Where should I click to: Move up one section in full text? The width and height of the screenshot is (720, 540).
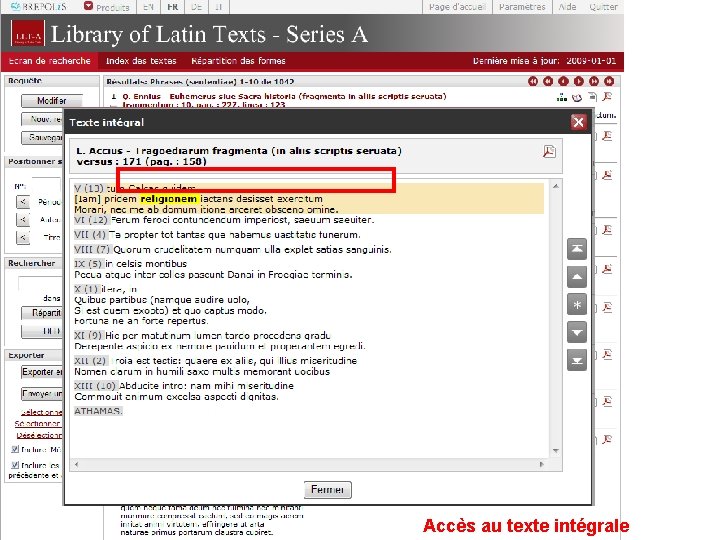(577, 277)
